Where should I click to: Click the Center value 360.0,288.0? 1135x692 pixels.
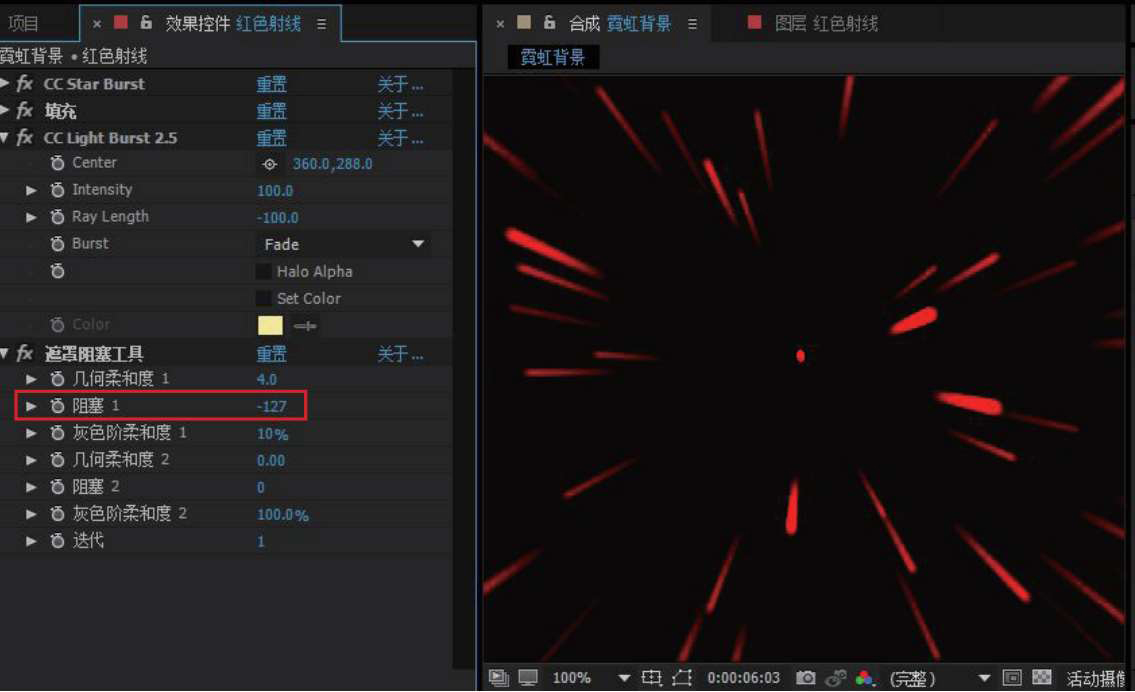click(x=332, y=164)
